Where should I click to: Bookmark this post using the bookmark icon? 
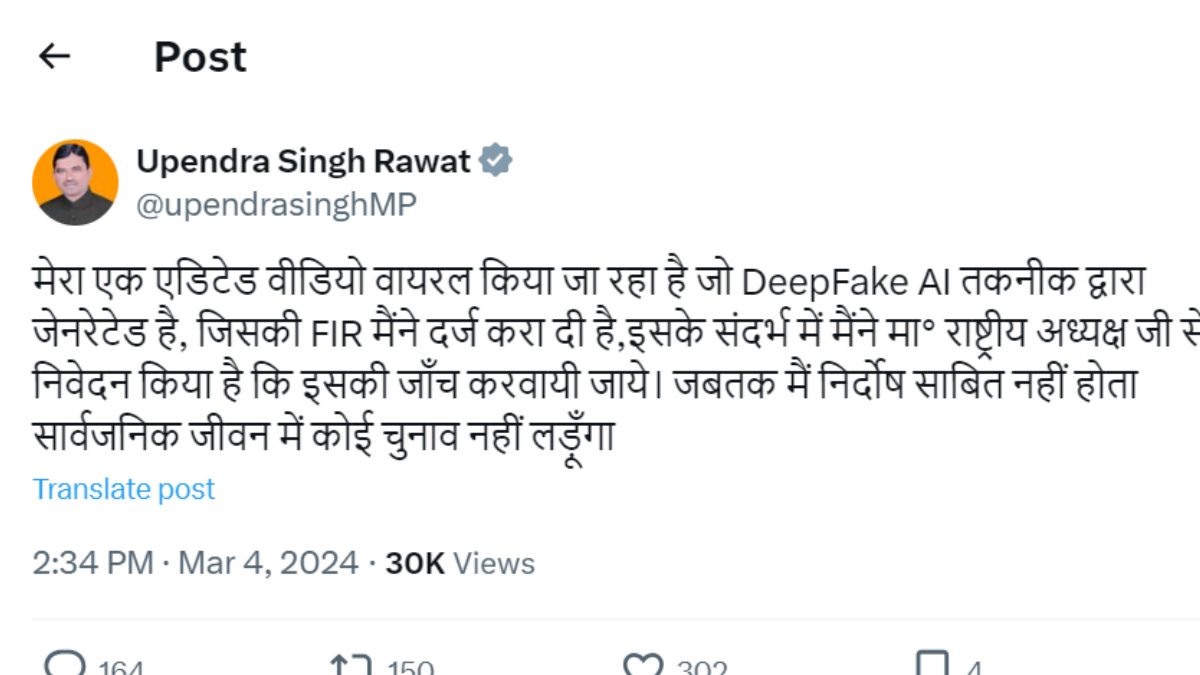click(x=932, y=665)
